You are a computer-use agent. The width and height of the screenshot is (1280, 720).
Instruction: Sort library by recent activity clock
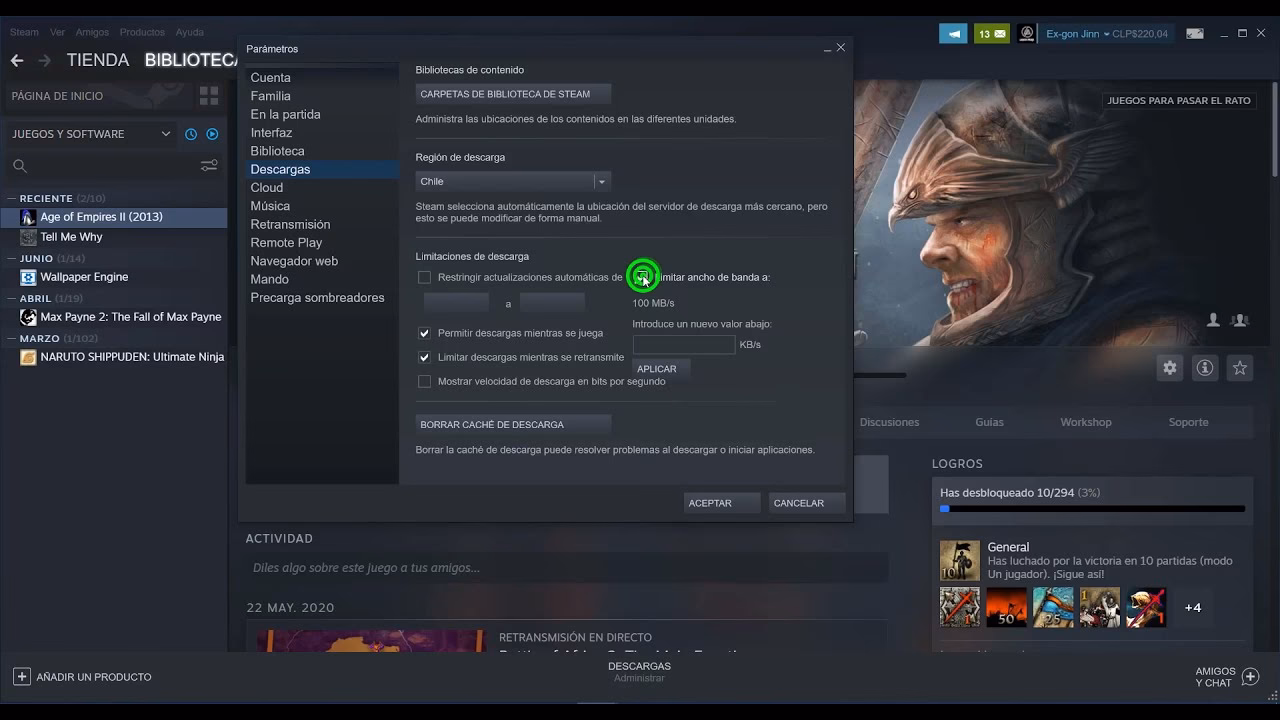(x=191, y=134)
